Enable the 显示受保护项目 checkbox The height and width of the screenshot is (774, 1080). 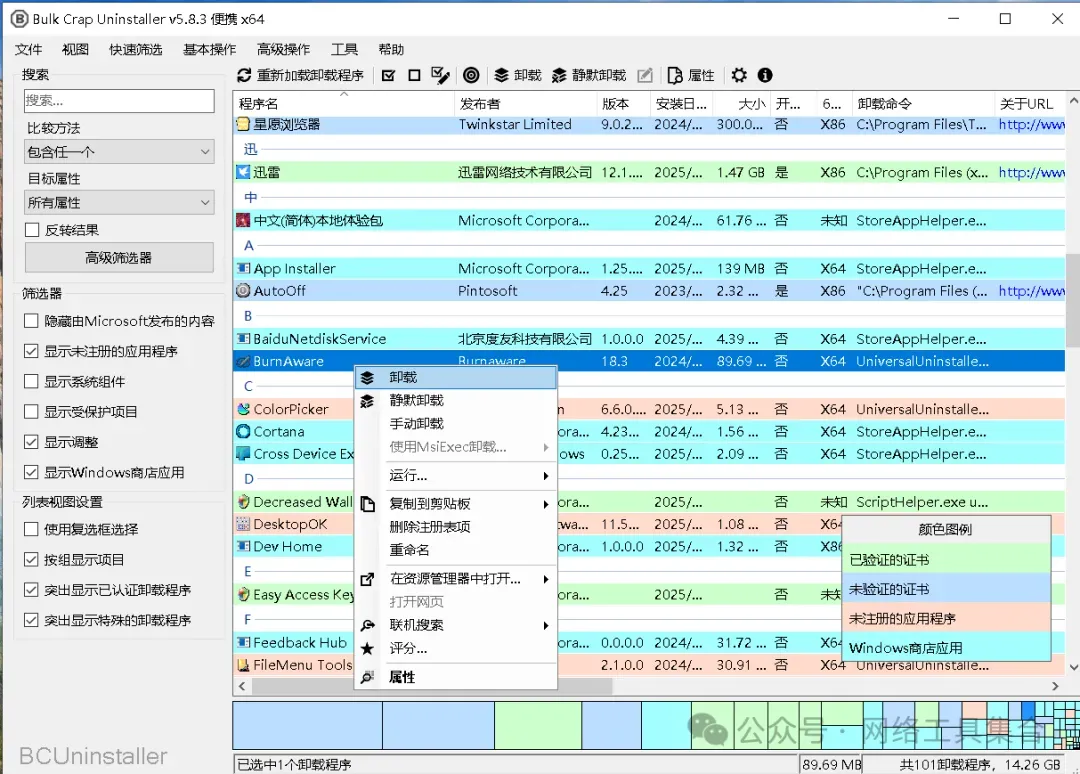31,412
